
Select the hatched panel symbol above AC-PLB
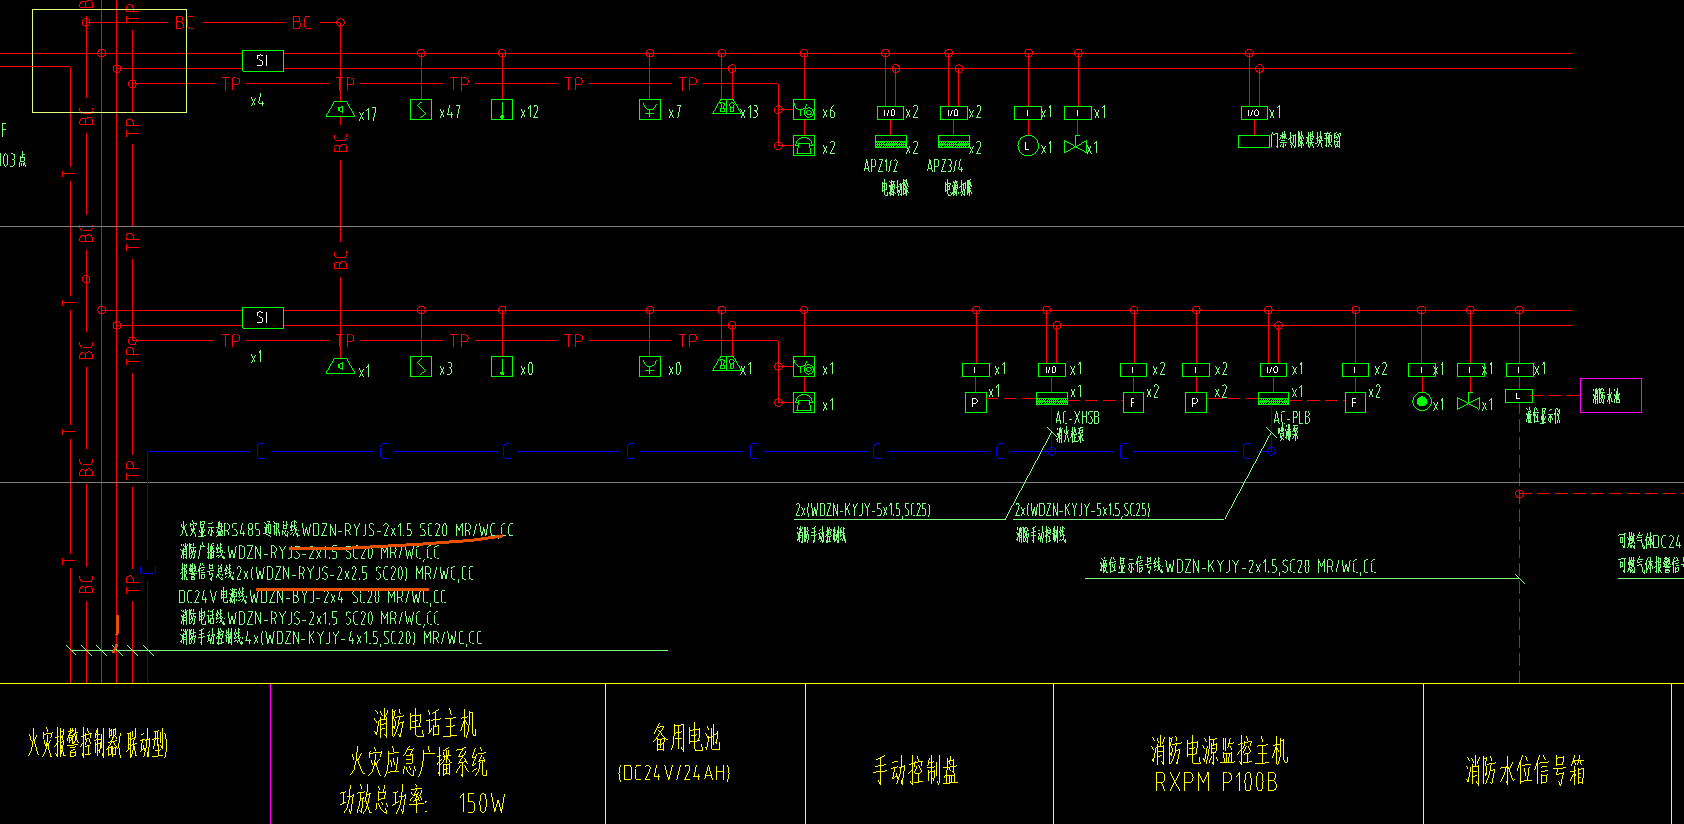click(x=1273, y=399)
